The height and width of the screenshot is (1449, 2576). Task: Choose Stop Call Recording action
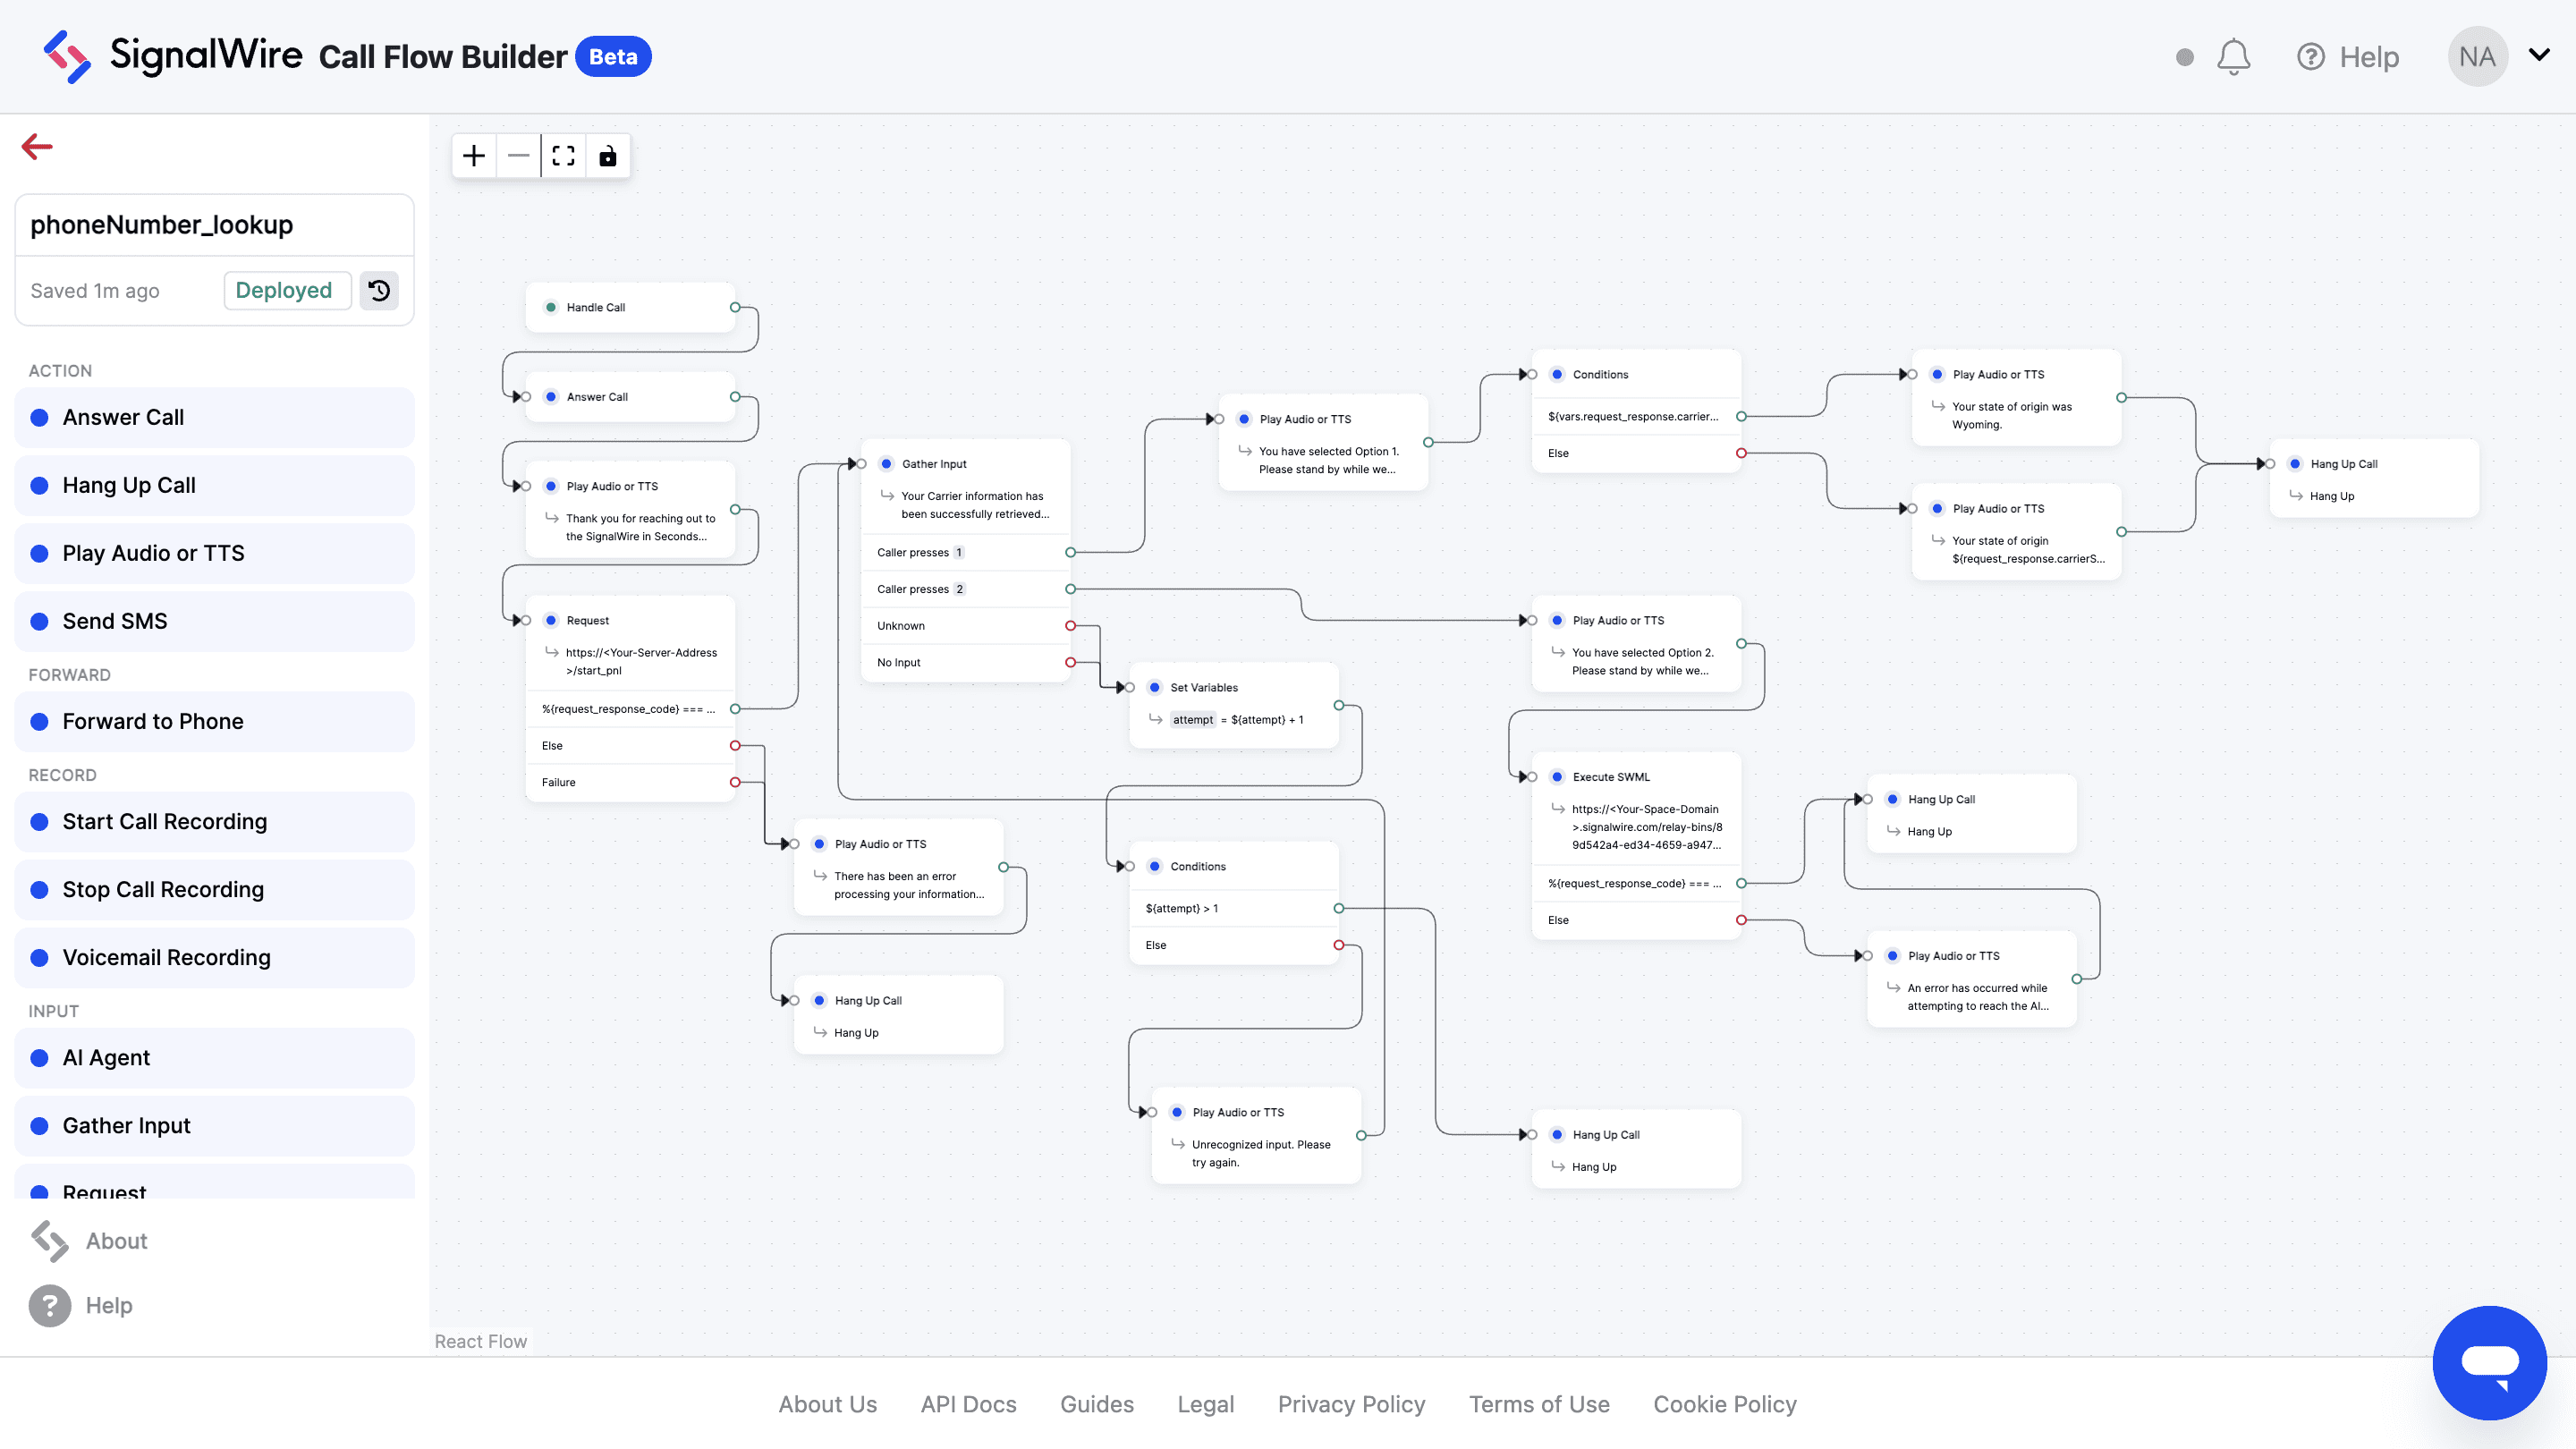pyautogui.click(x=214, y=889)
